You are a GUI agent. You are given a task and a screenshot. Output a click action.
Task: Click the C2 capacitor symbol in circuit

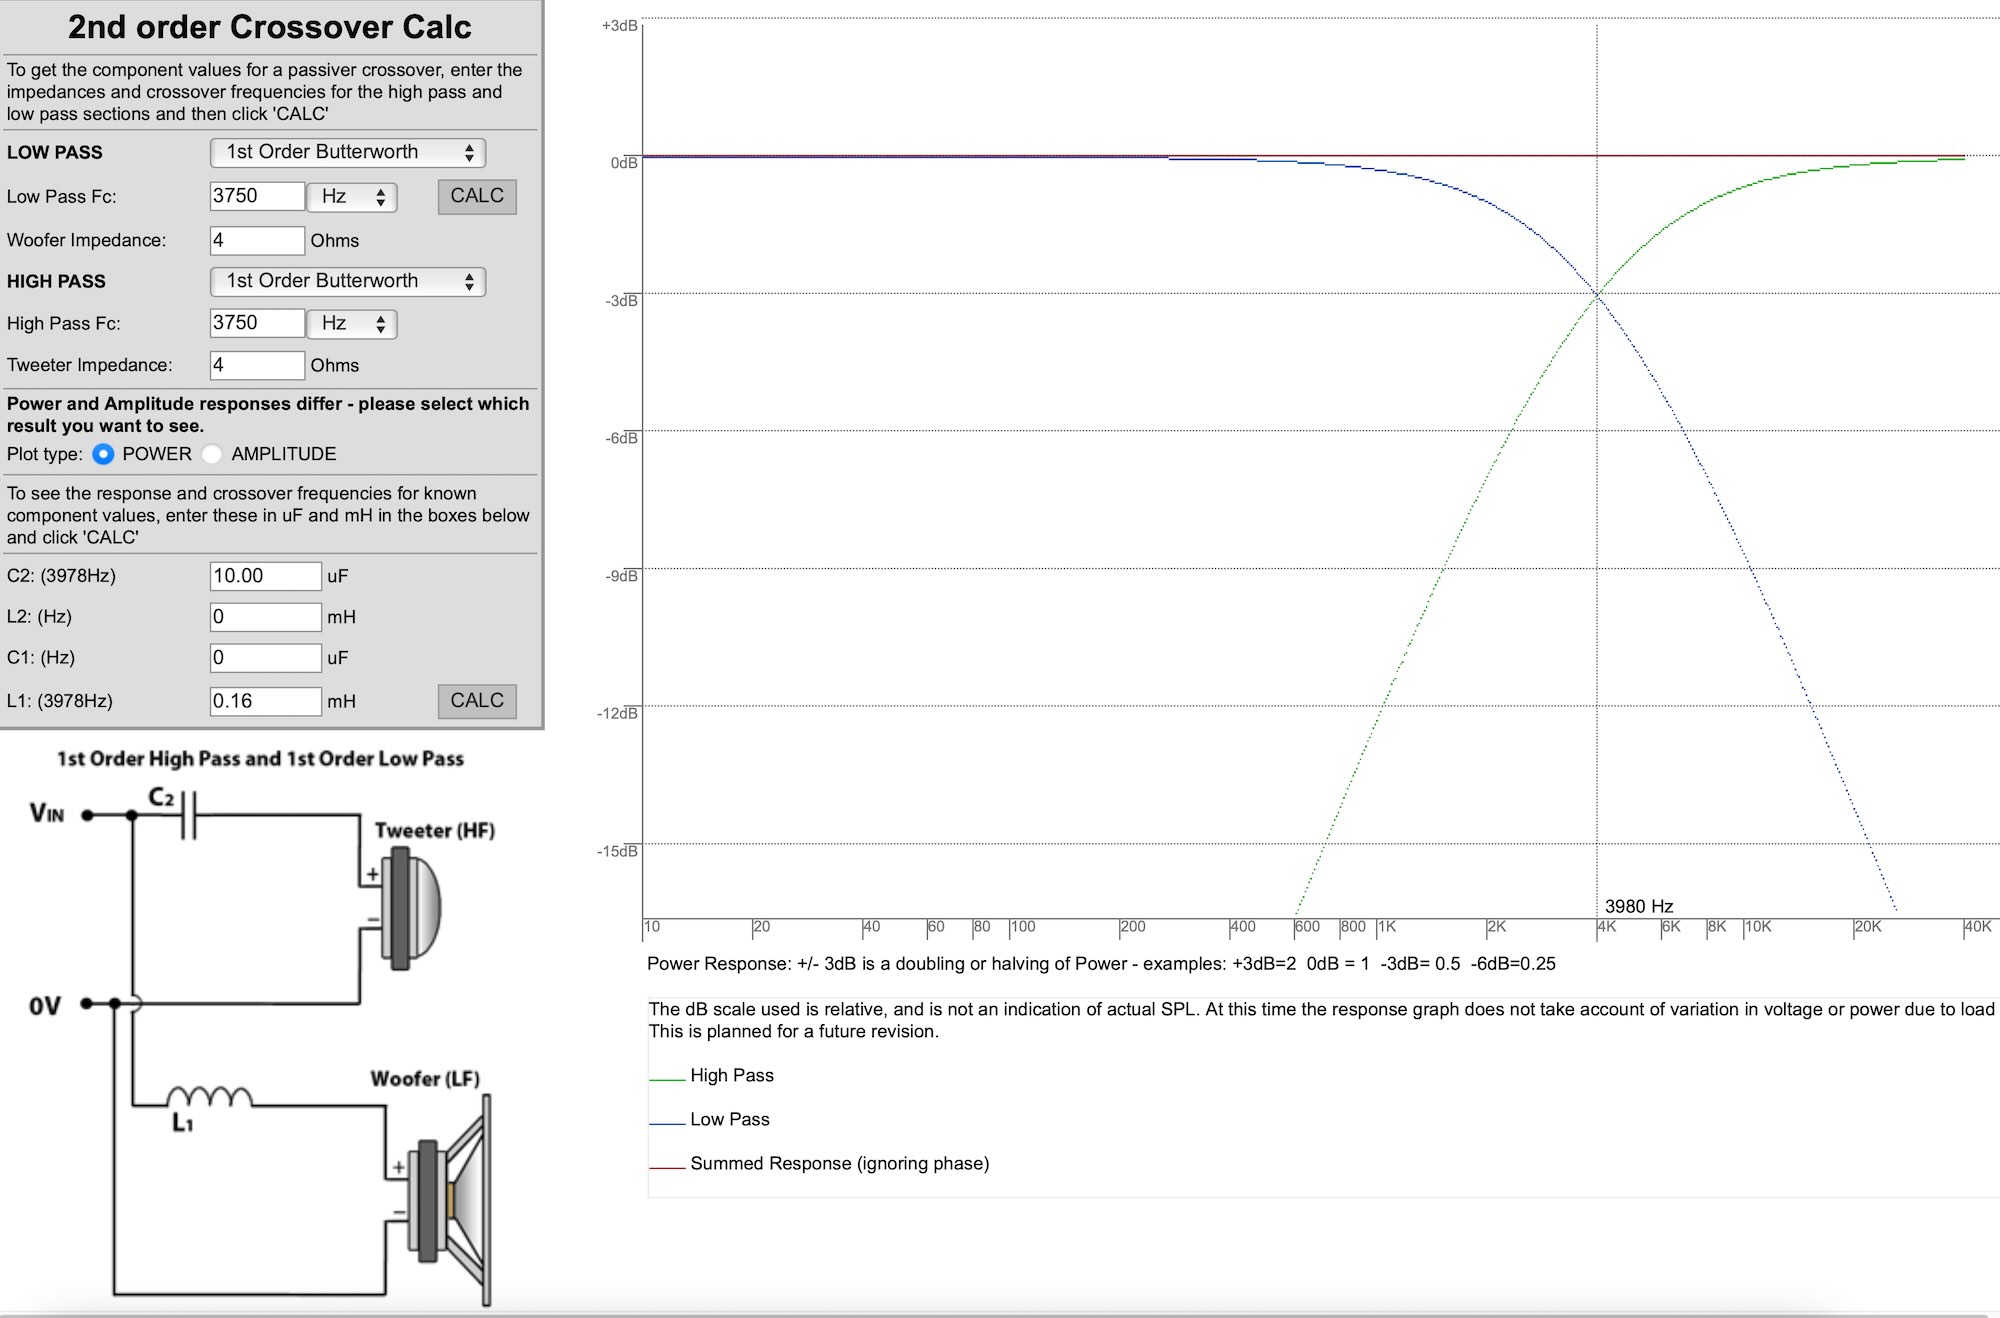pos(189,815)
